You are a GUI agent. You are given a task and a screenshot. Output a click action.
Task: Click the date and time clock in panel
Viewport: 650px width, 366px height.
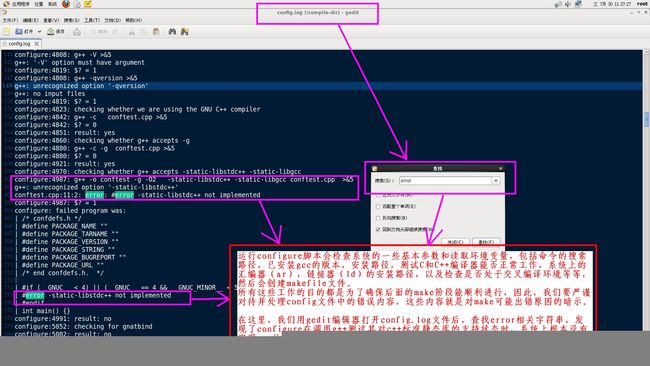point(611,4)
